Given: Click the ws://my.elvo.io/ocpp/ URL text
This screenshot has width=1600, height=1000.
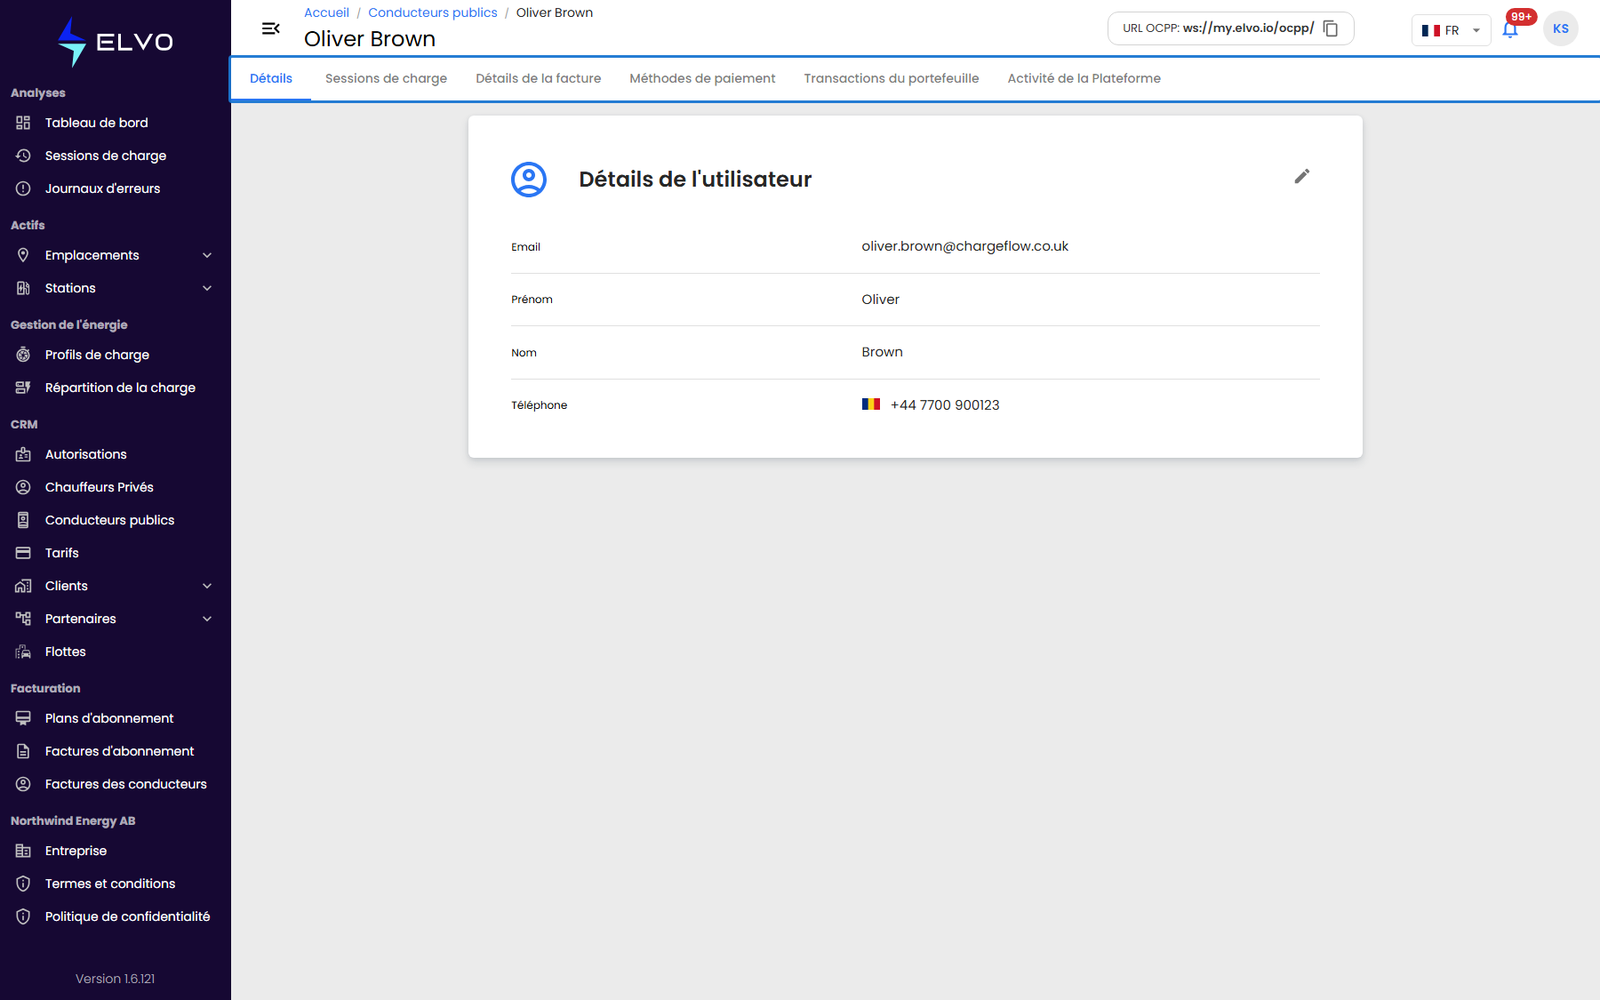Looking at the screenshot, I should (1248, 28).
